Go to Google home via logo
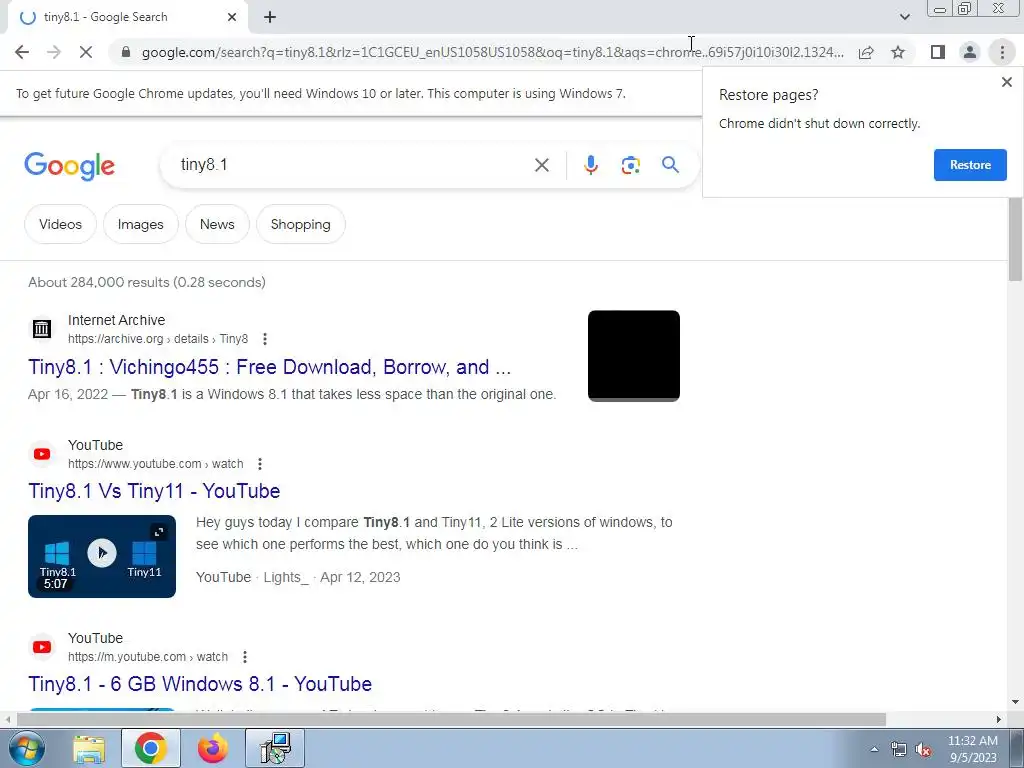Viewport: 1024px width, 768px height. (69, 166)
